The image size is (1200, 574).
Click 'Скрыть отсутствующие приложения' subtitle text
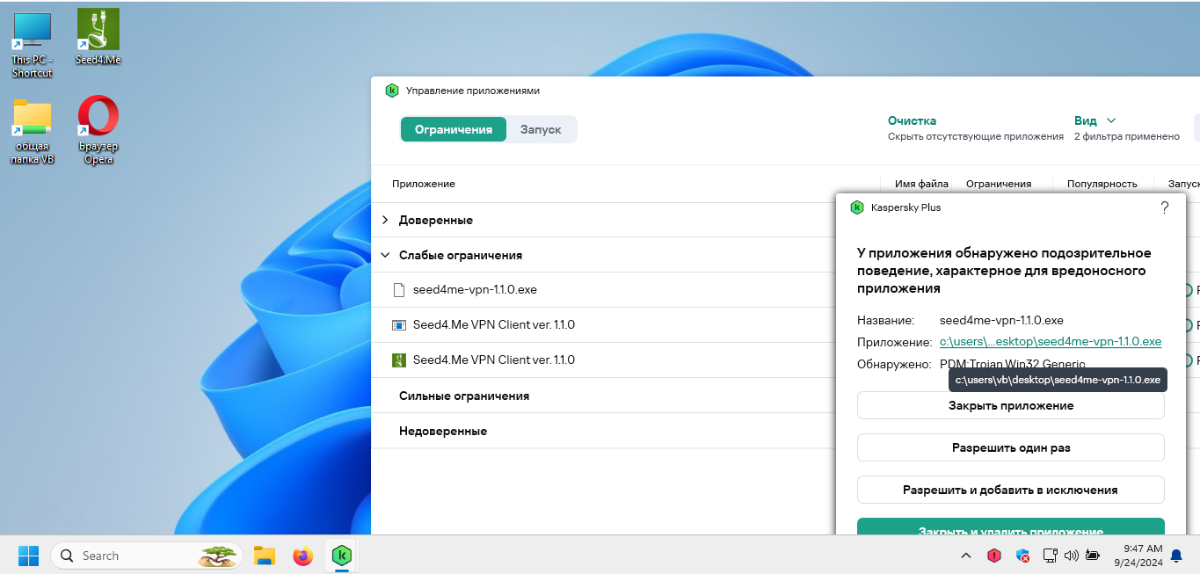(x=975, y=137)
